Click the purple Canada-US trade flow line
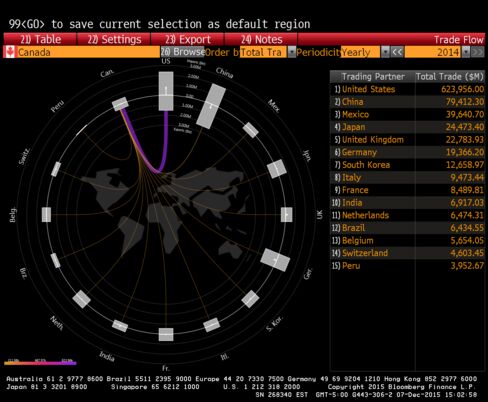 (x=166, y=140)
